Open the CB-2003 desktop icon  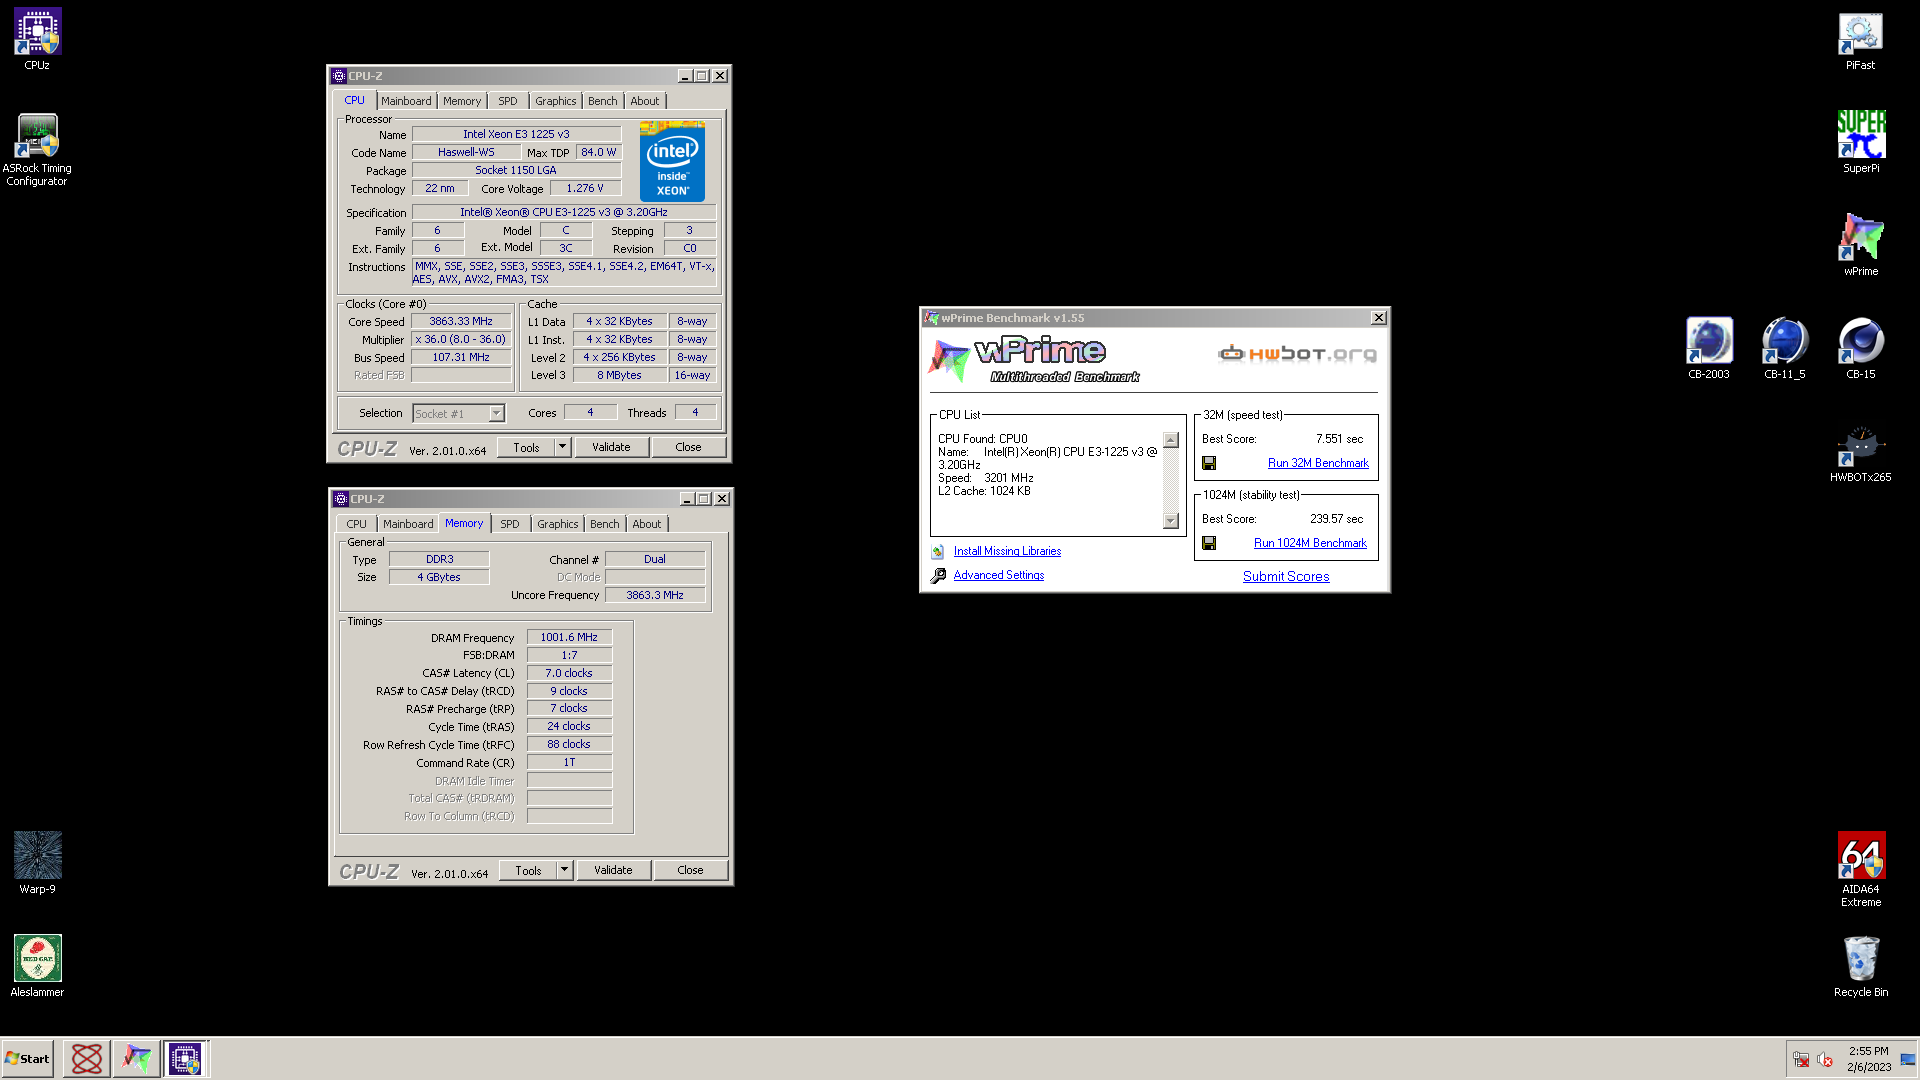[1708, 348]
